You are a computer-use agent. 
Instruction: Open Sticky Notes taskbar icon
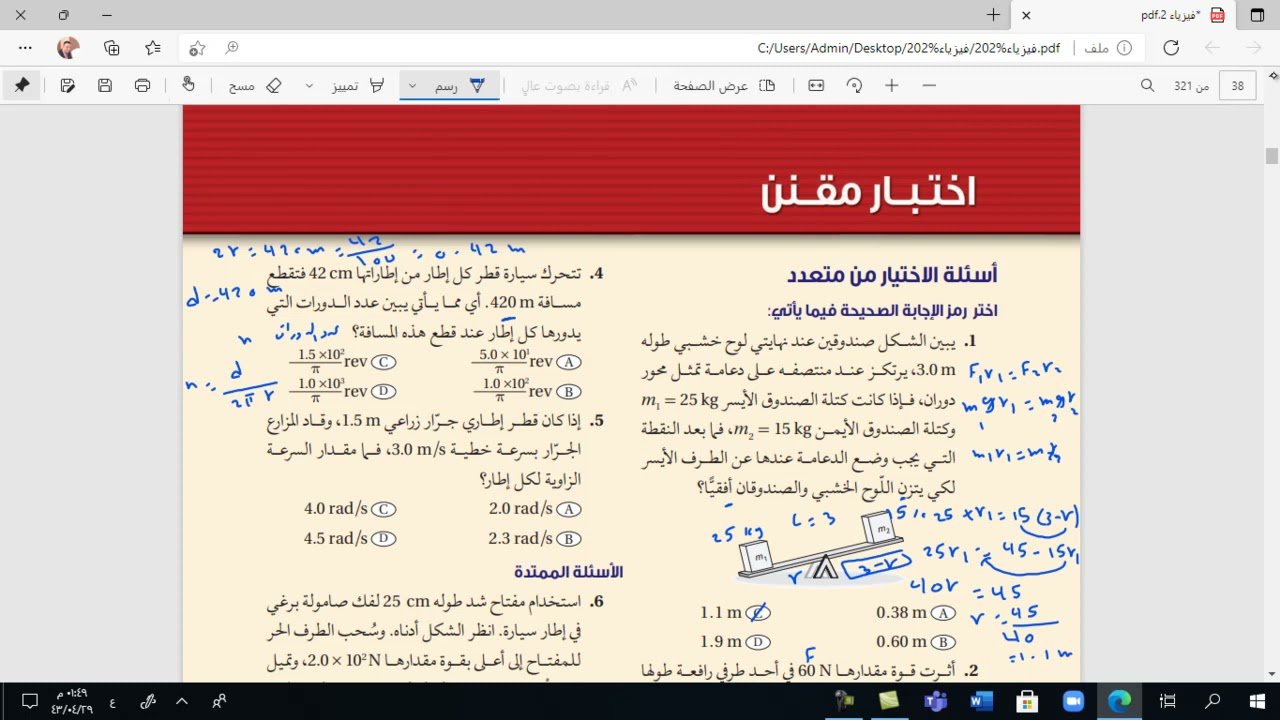[x=889, y=701]
